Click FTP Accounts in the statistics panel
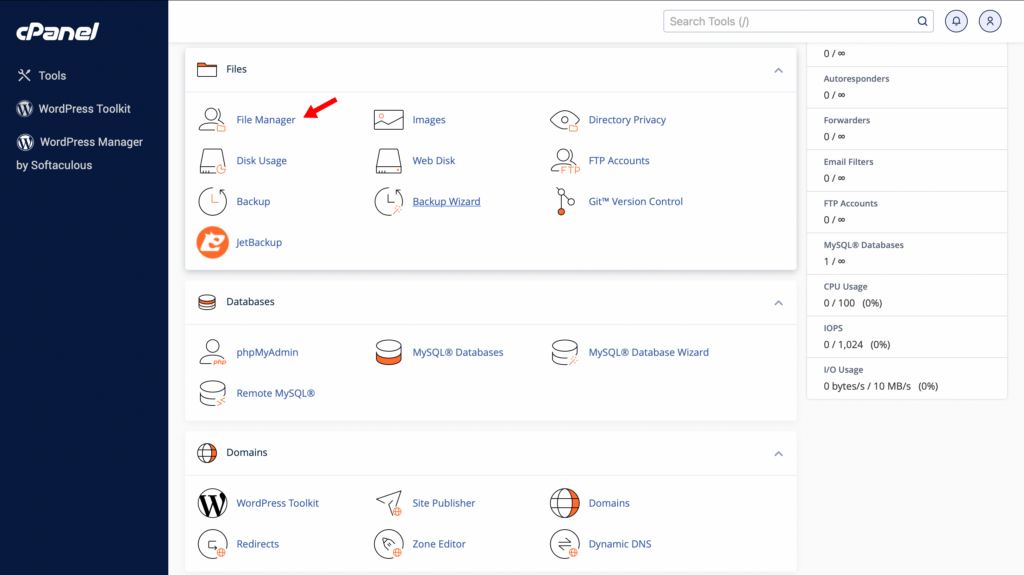The width and height of the screenshot is (1024, 575). click(x=850, y=204)
